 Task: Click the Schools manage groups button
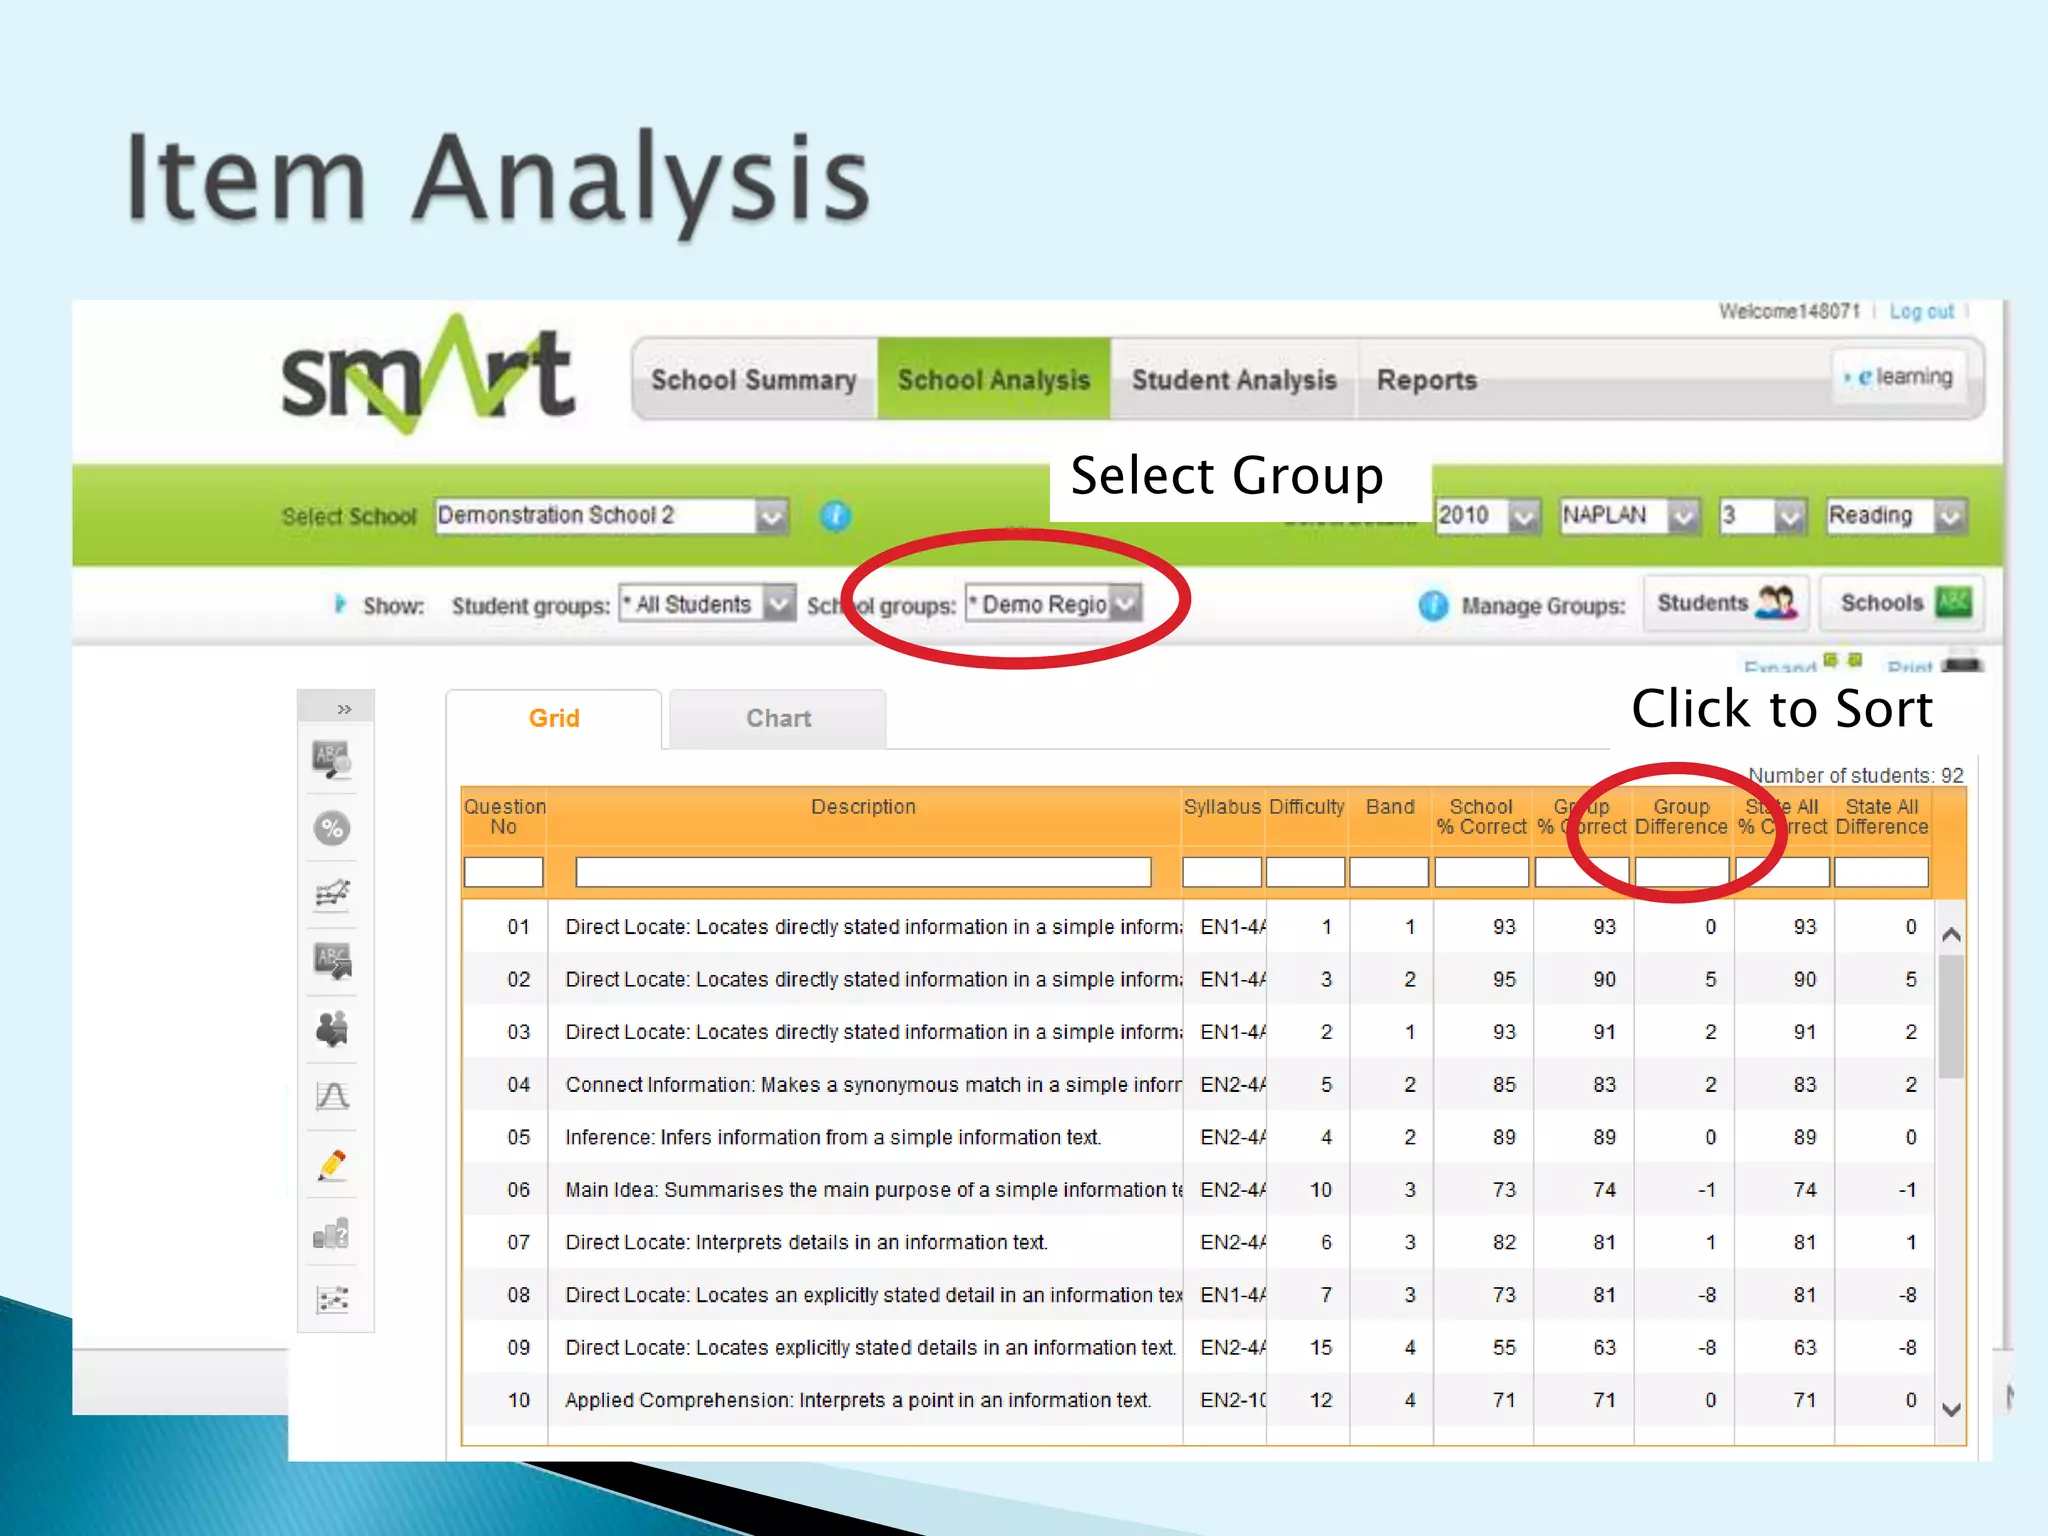click(1901, 603)
